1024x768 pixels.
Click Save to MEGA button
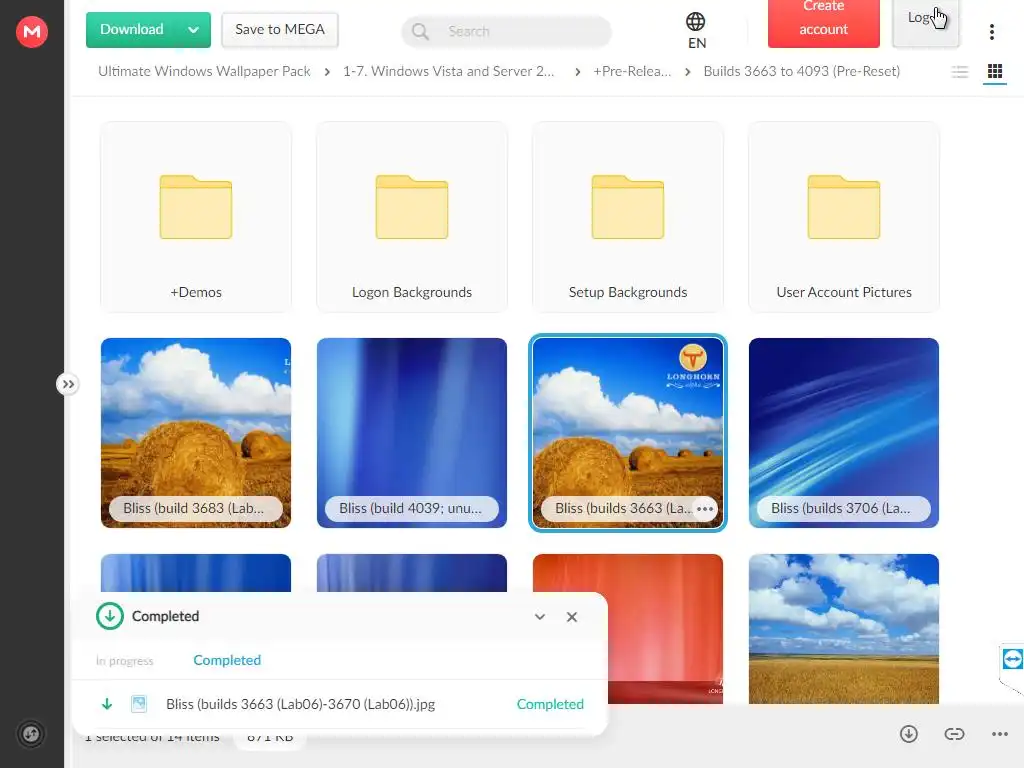pos(280,30)
